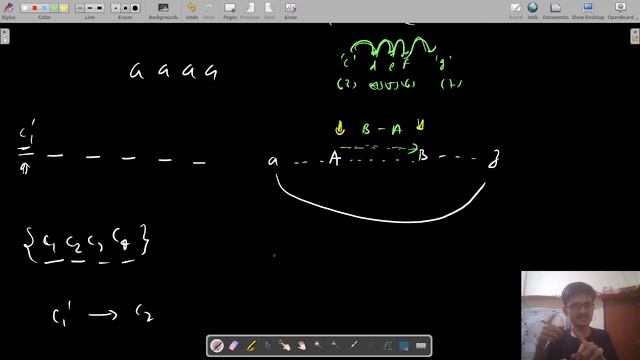Select the Write text tool
This screenshot has width=640, height=360.
pyautogui.click(x=387, y=346)
